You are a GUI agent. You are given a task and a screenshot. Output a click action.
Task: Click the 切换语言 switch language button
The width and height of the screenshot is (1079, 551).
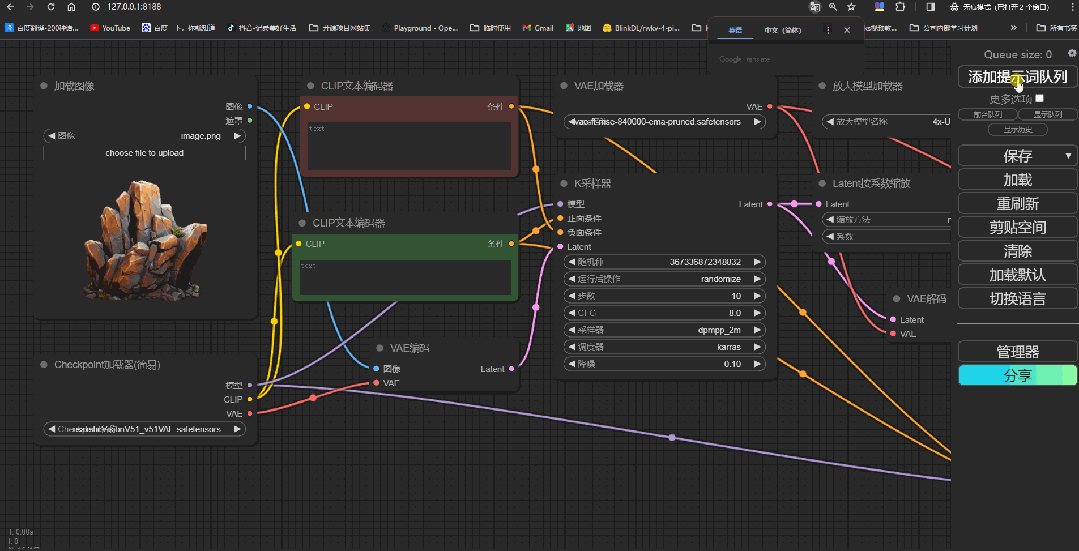(x=1018, y=299)
